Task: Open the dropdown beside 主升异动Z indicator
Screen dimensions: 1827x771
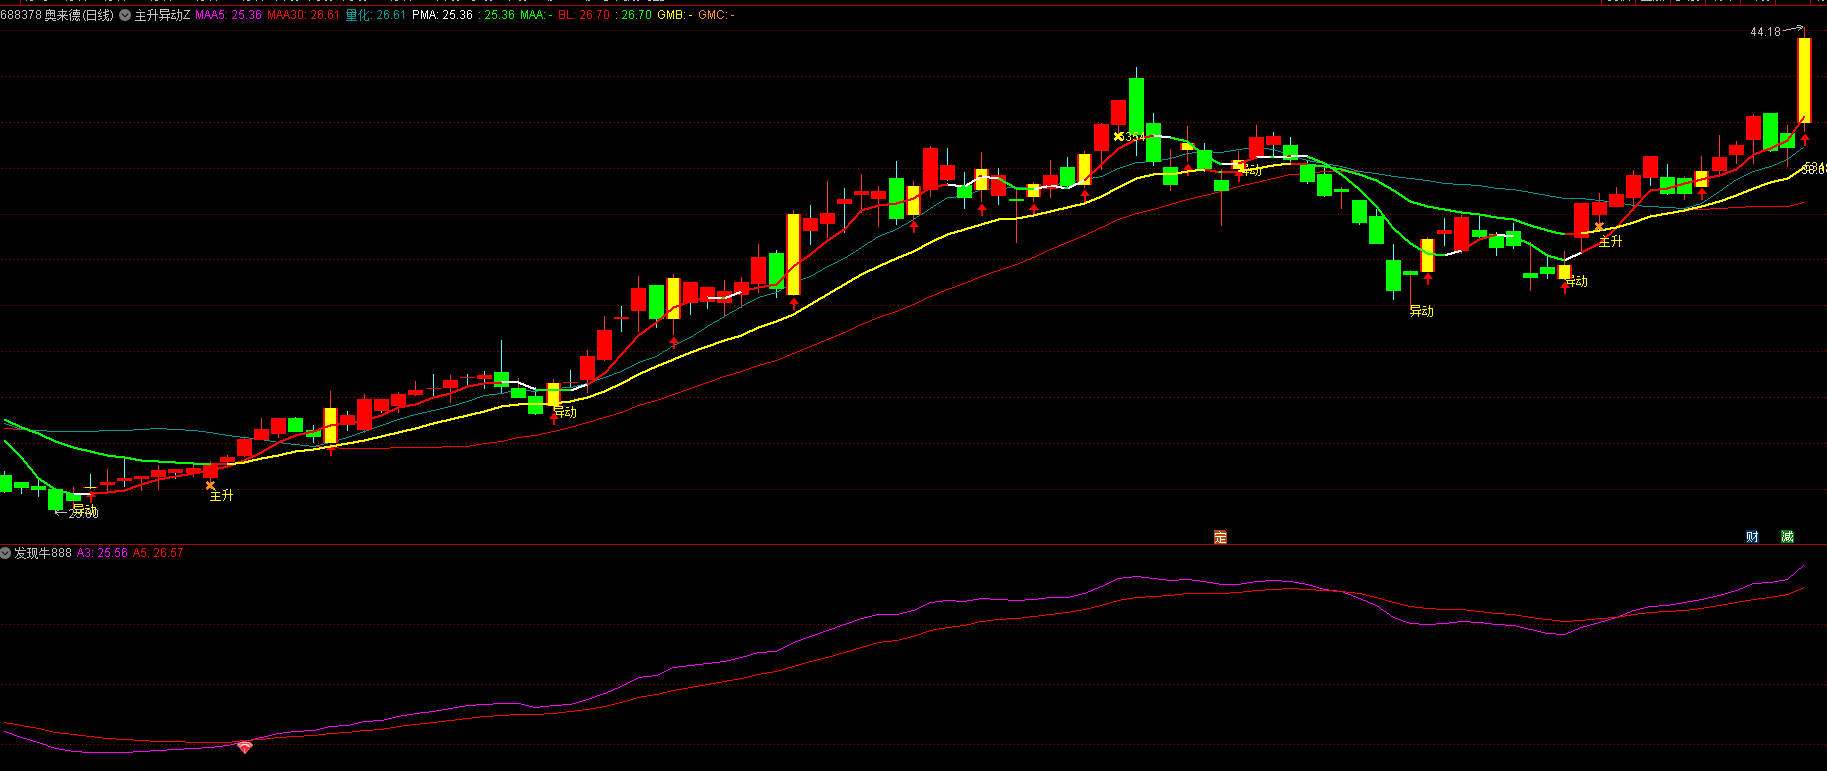Action: [125, 16]
